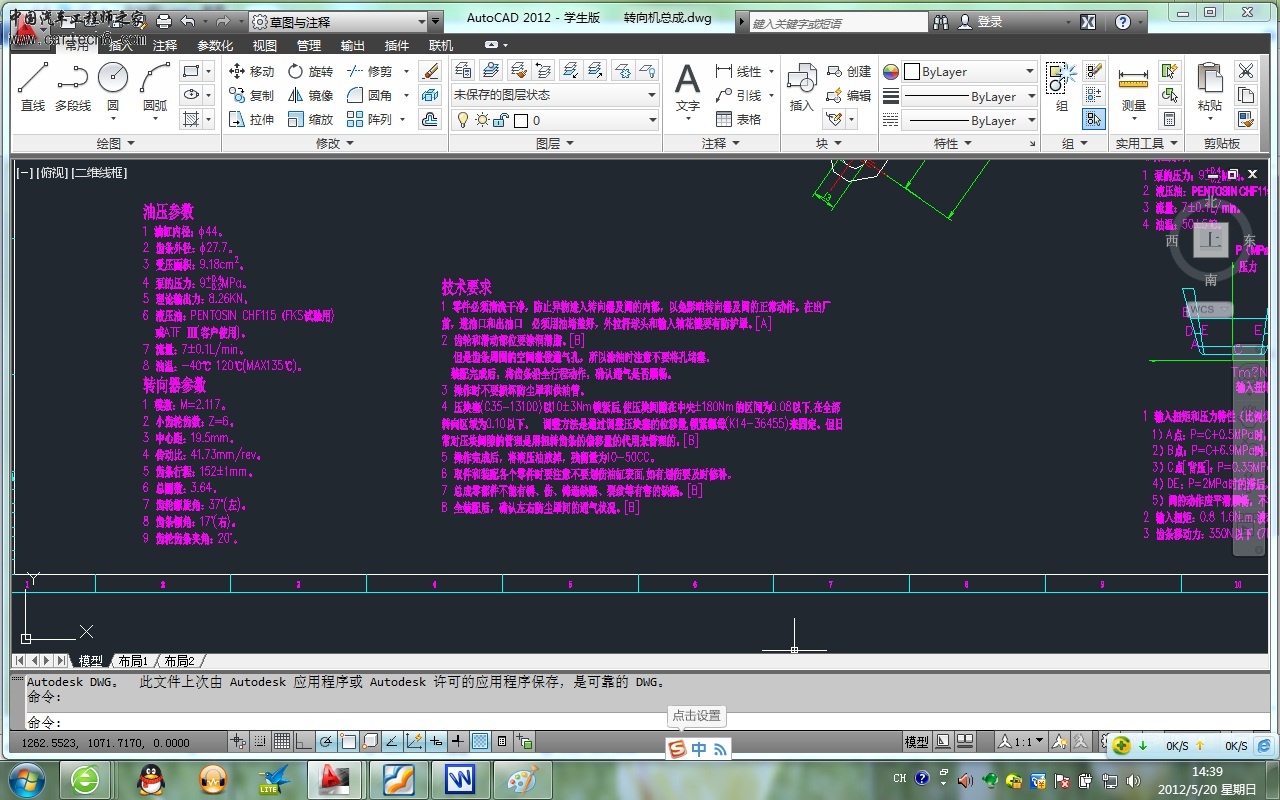This screenshot has height=800, width=1280.
Task: Open the ByLayer lineweight dropdown
Action: click(969, 96)
